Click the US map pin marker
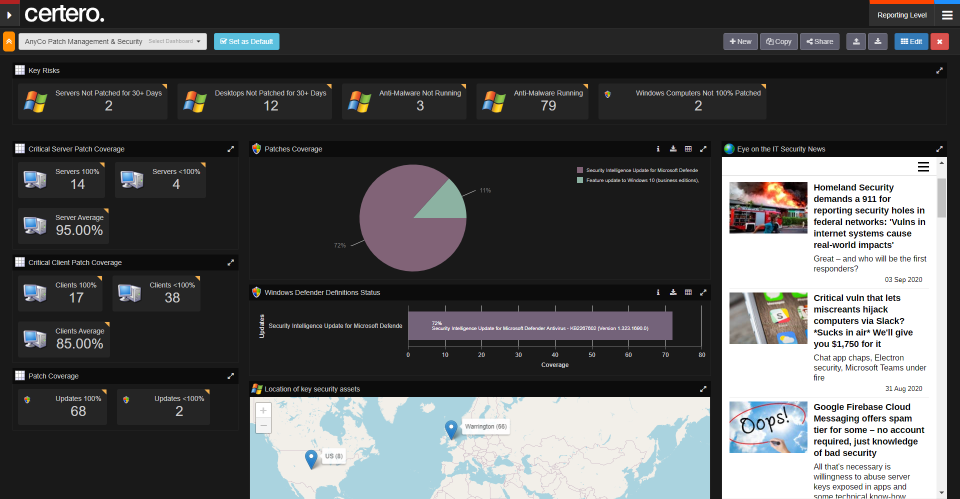The height and width of the screenshot is (499, 960). tap(311, 459)
